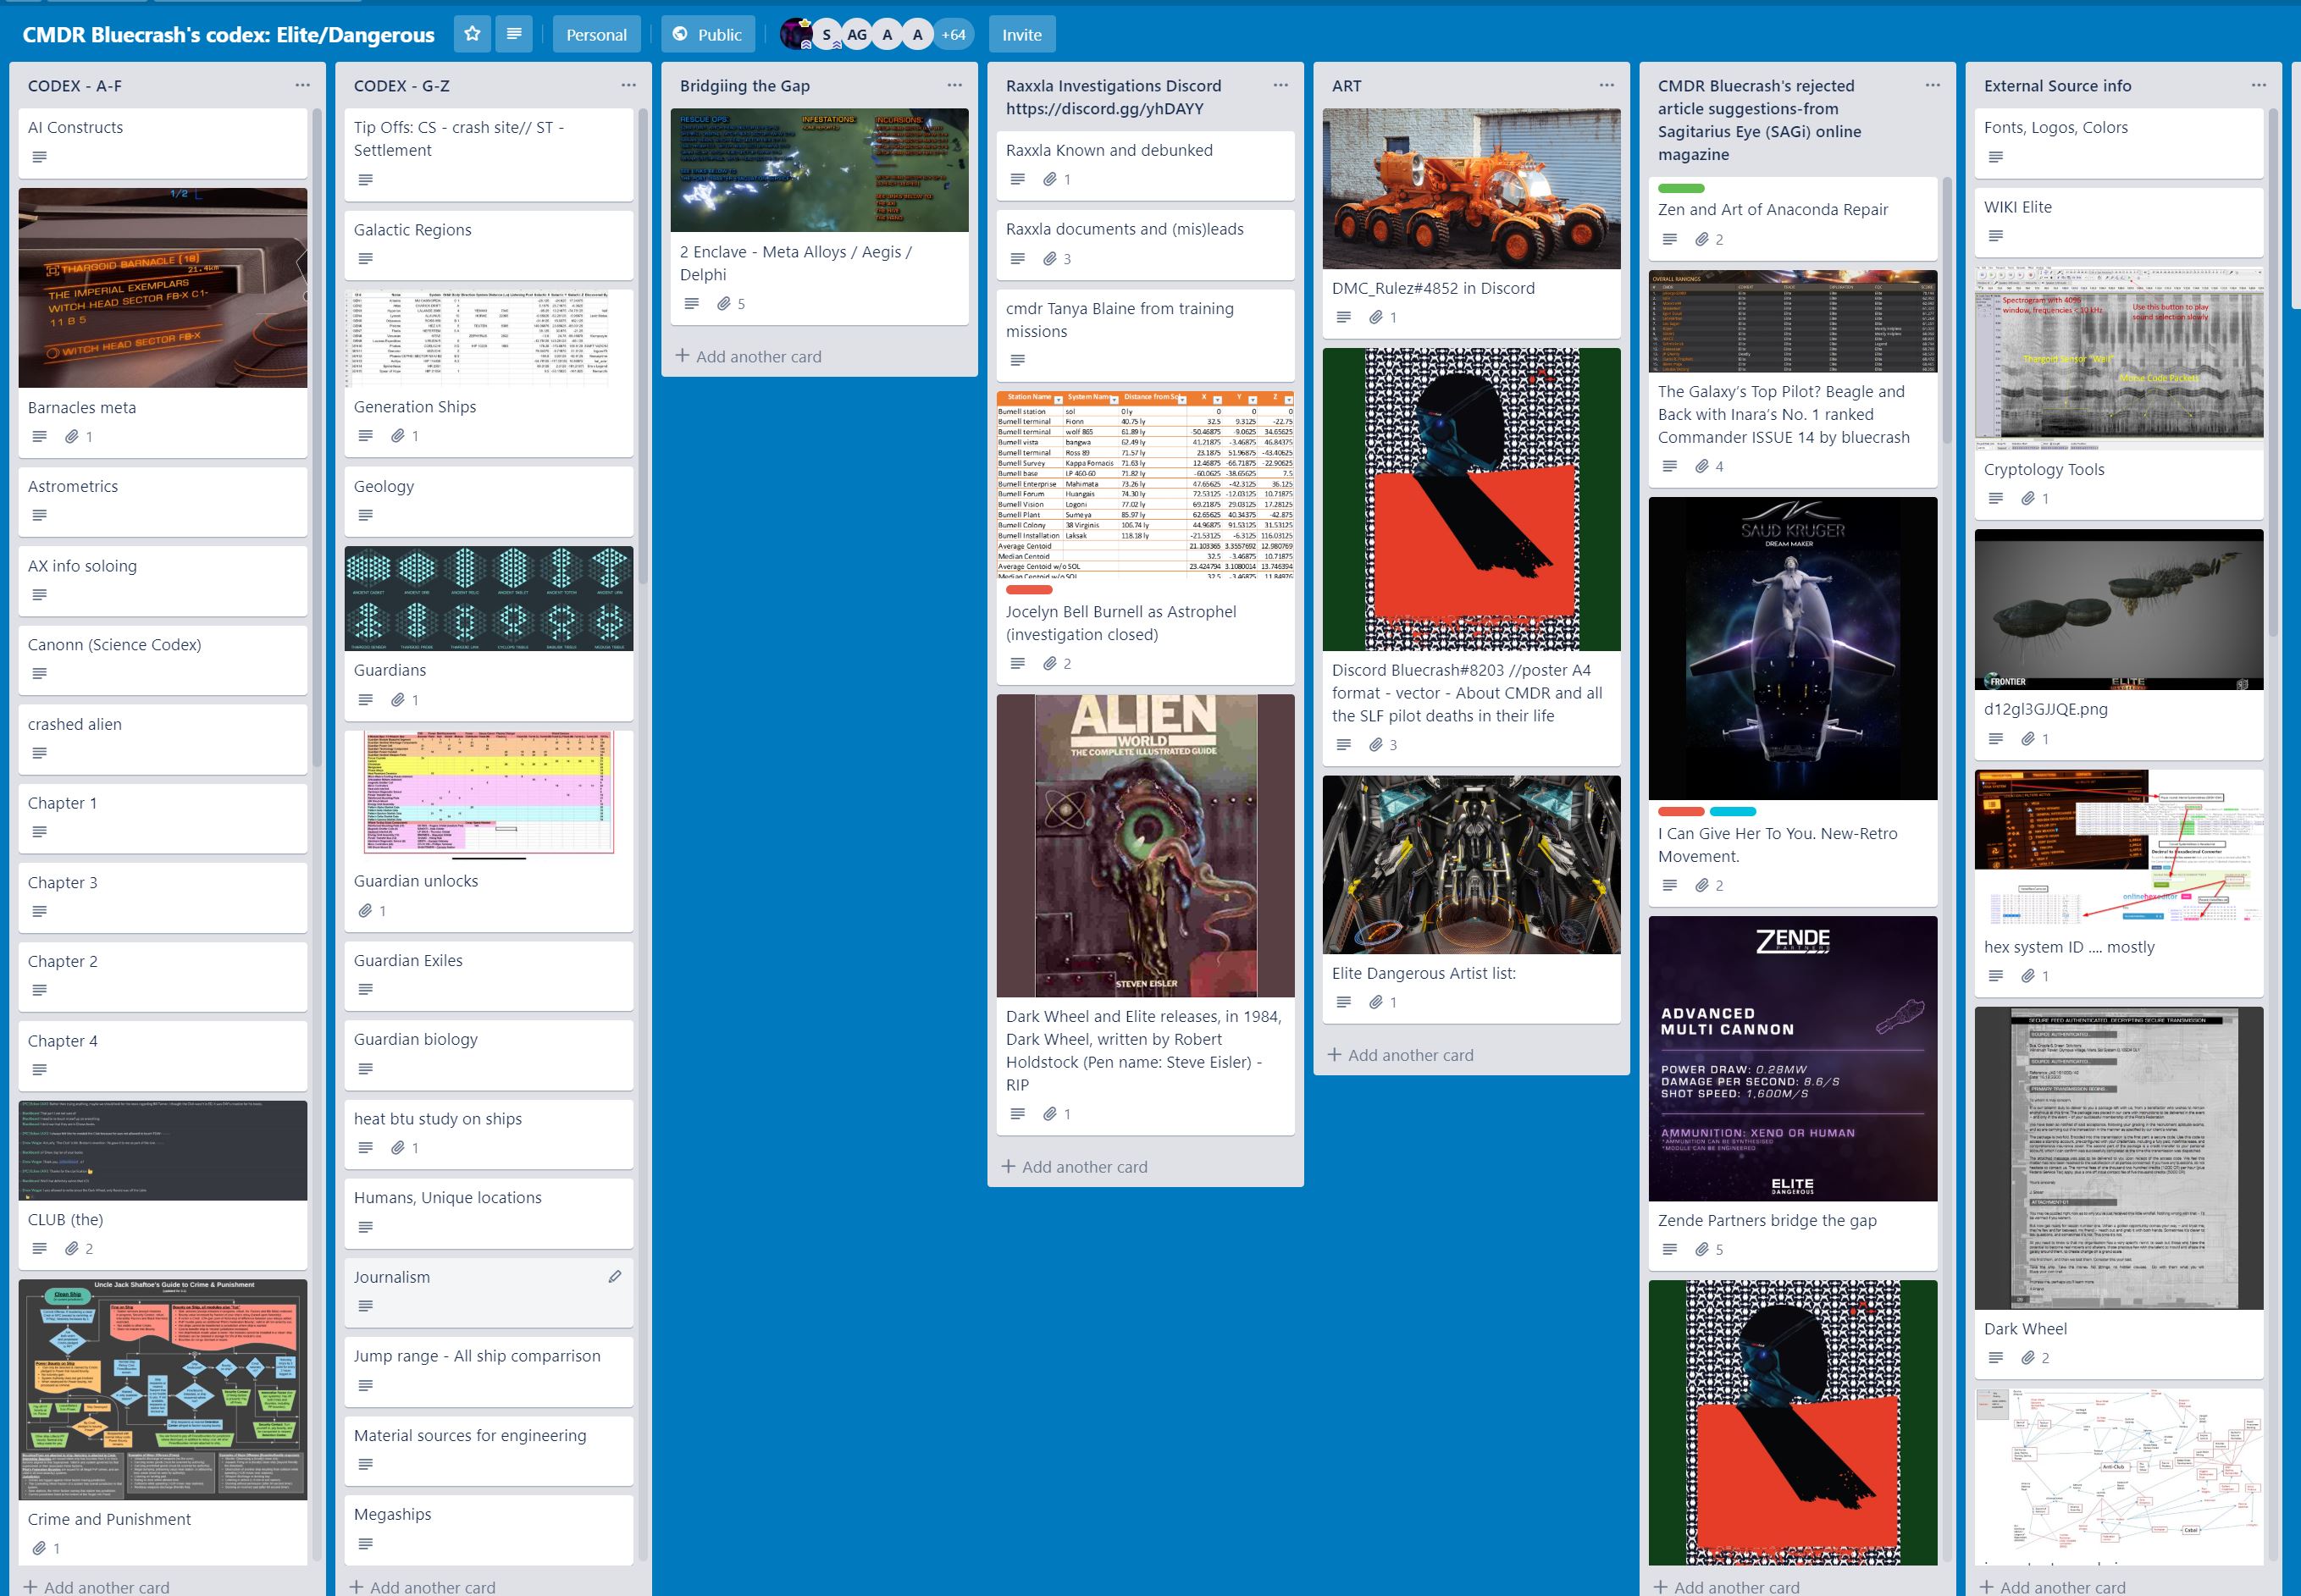
Task: Open the Chapter 3 card
Action: [x=163, y=897]
